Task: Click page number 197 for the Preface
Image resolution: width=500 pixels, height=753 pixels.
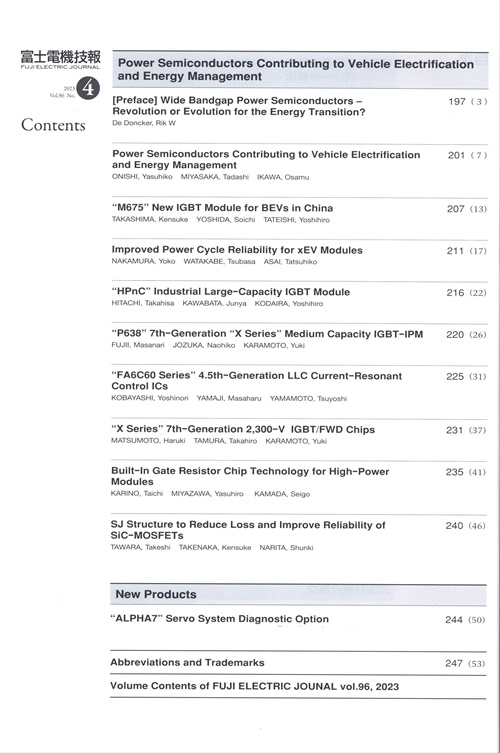Action: click(x=457, y=101)
